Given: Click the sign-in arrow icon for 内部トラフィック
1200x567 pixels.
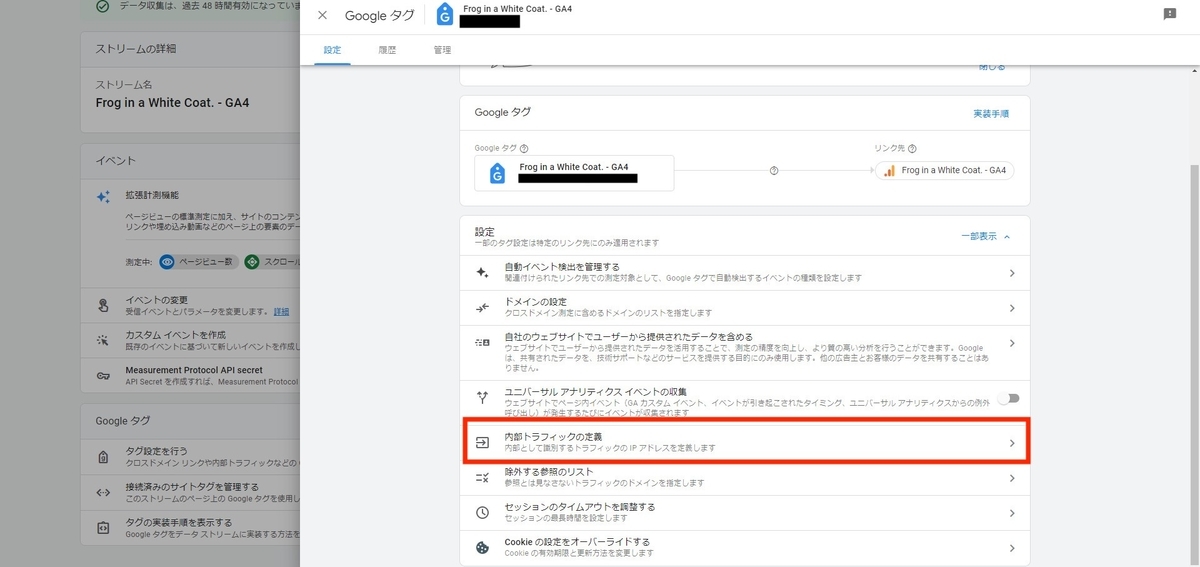Looking at the screenshot, I should 482,442.
